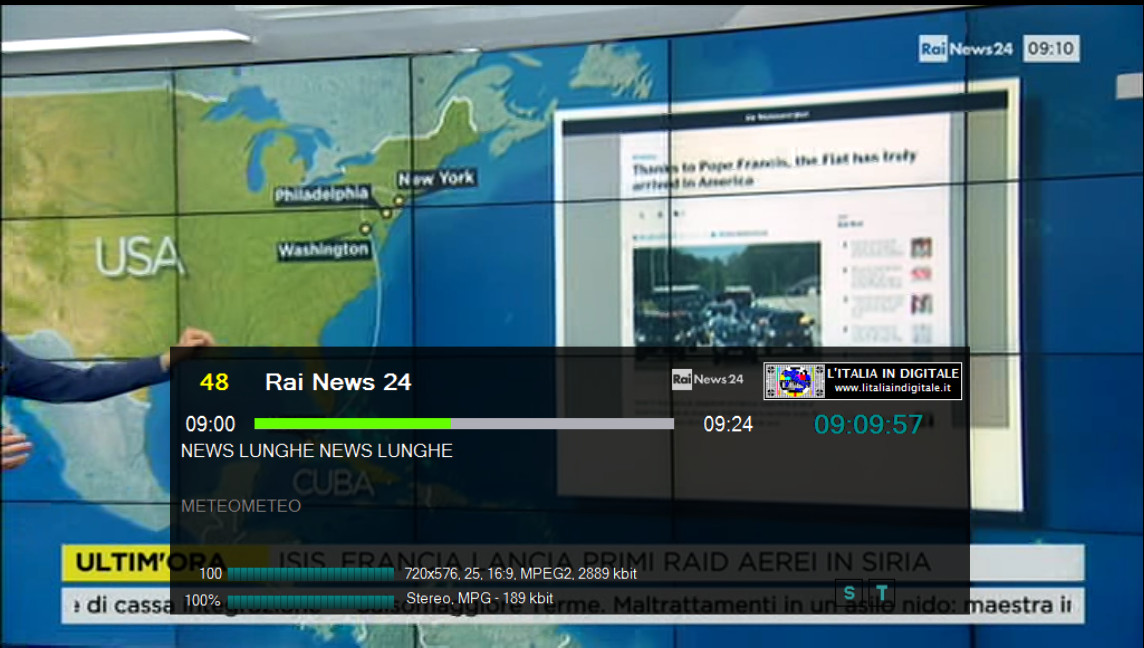This screenshot has height=648, width=1144.
Task: Click the current programme NEWS LUNGHE NEWS LUNGHE
Action: (317, 451)
